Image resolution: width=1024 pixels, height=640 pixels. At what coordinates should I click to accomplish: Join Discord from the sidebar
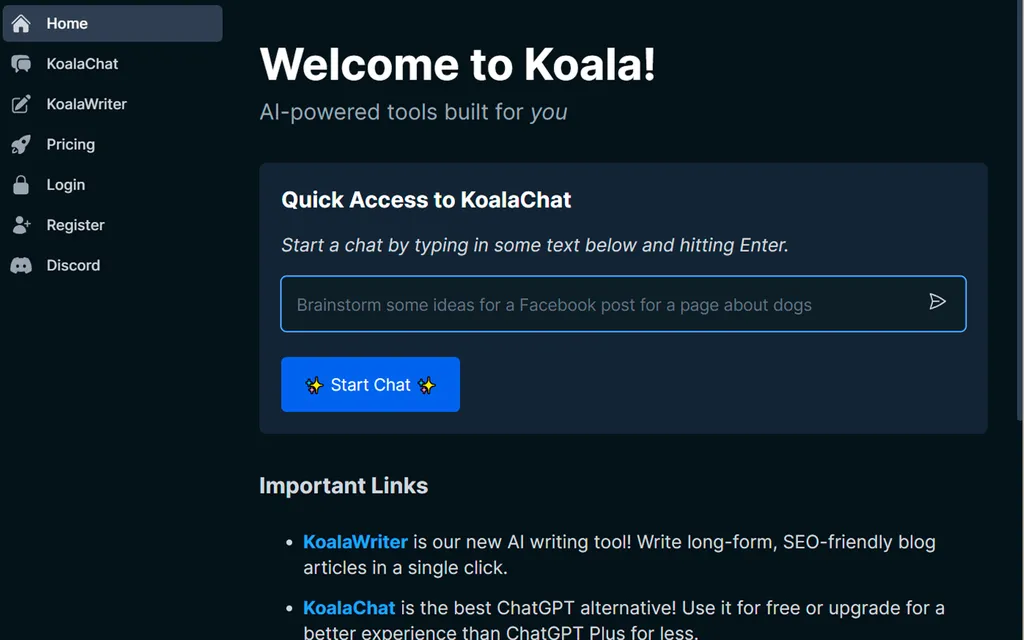click(x=73, y=264)
